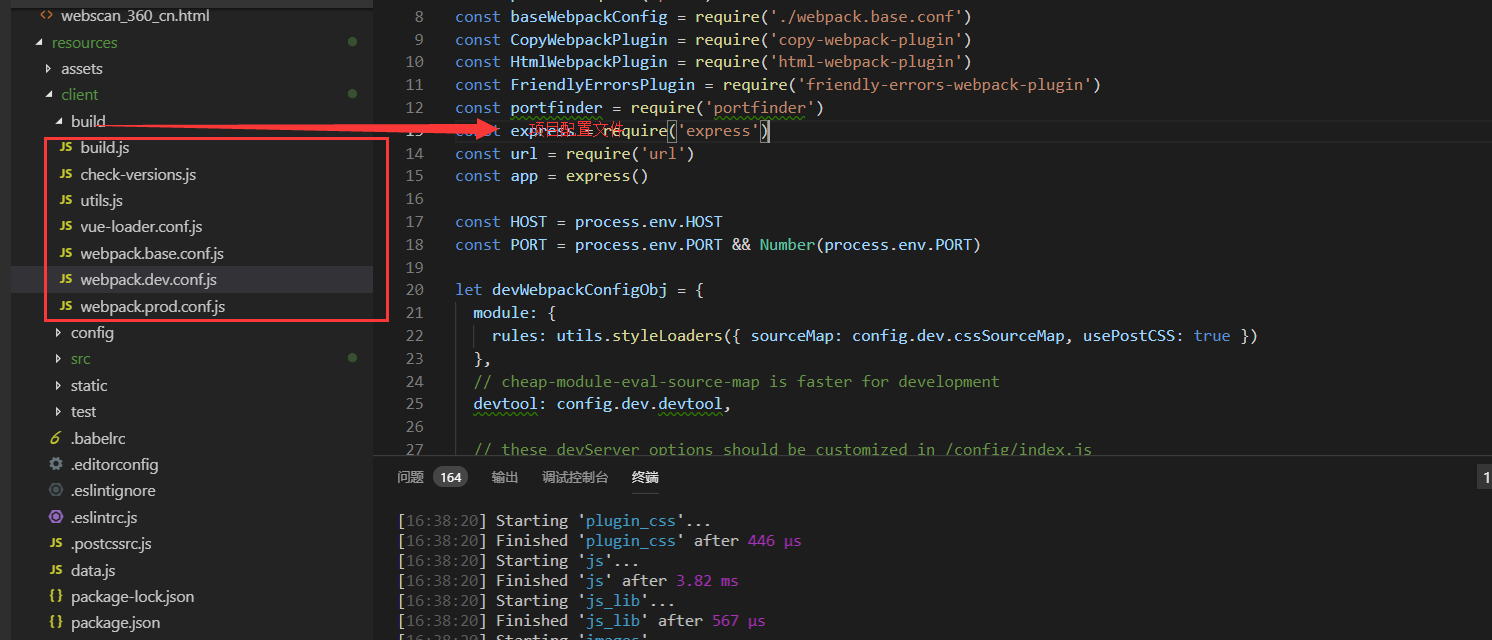The height and width of the screenshot is (640, 1492).
Task: Click line number 20 in the gutter
Action: pos(414,290)
